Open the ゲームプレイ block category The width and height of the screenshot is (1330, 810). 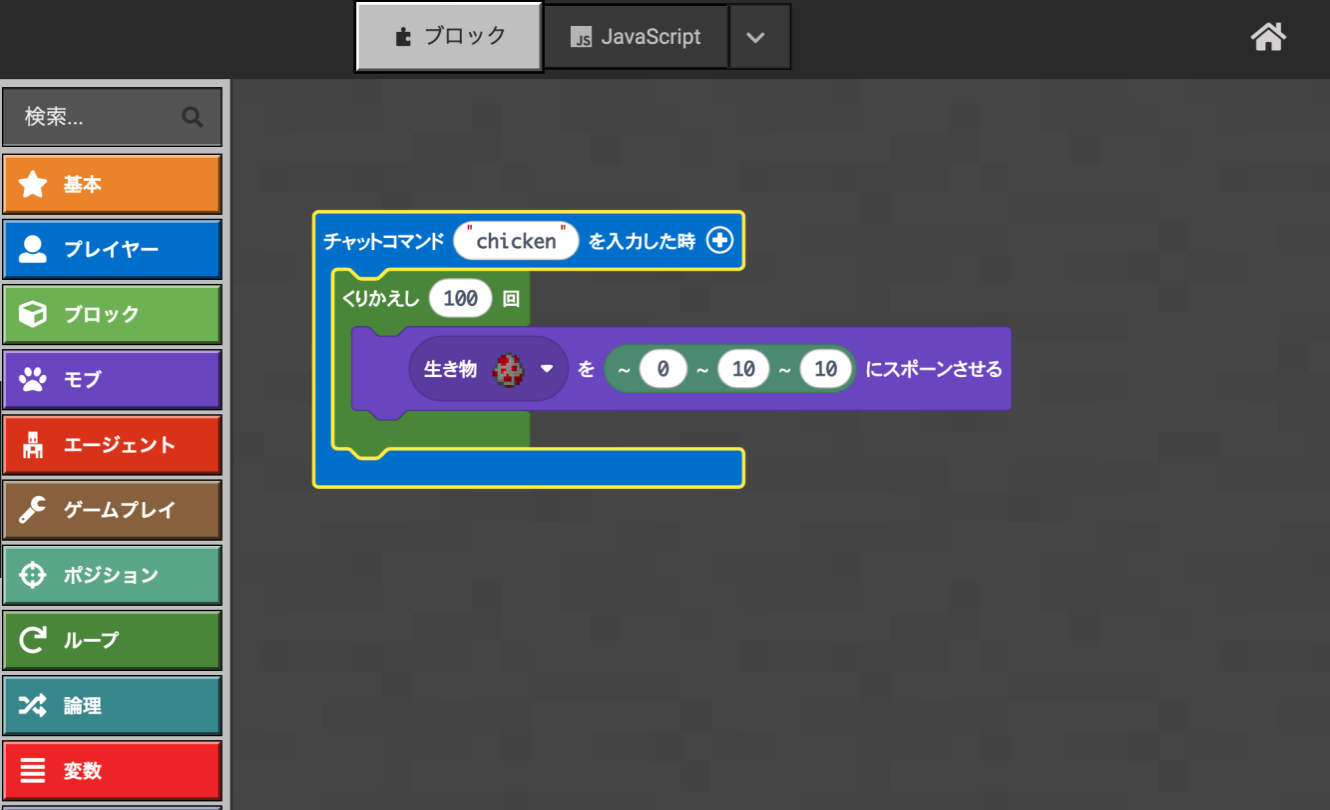coord(112,510)
